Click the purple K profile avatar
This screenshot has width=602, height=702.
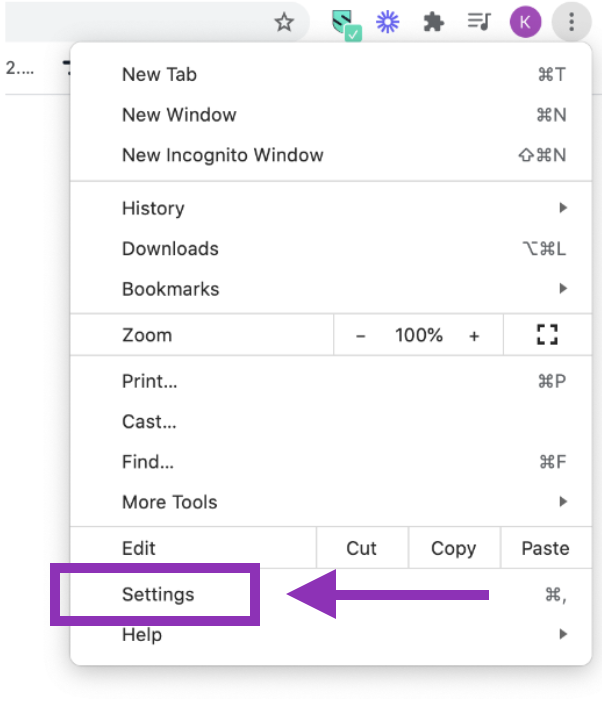(x=525, y=22)
